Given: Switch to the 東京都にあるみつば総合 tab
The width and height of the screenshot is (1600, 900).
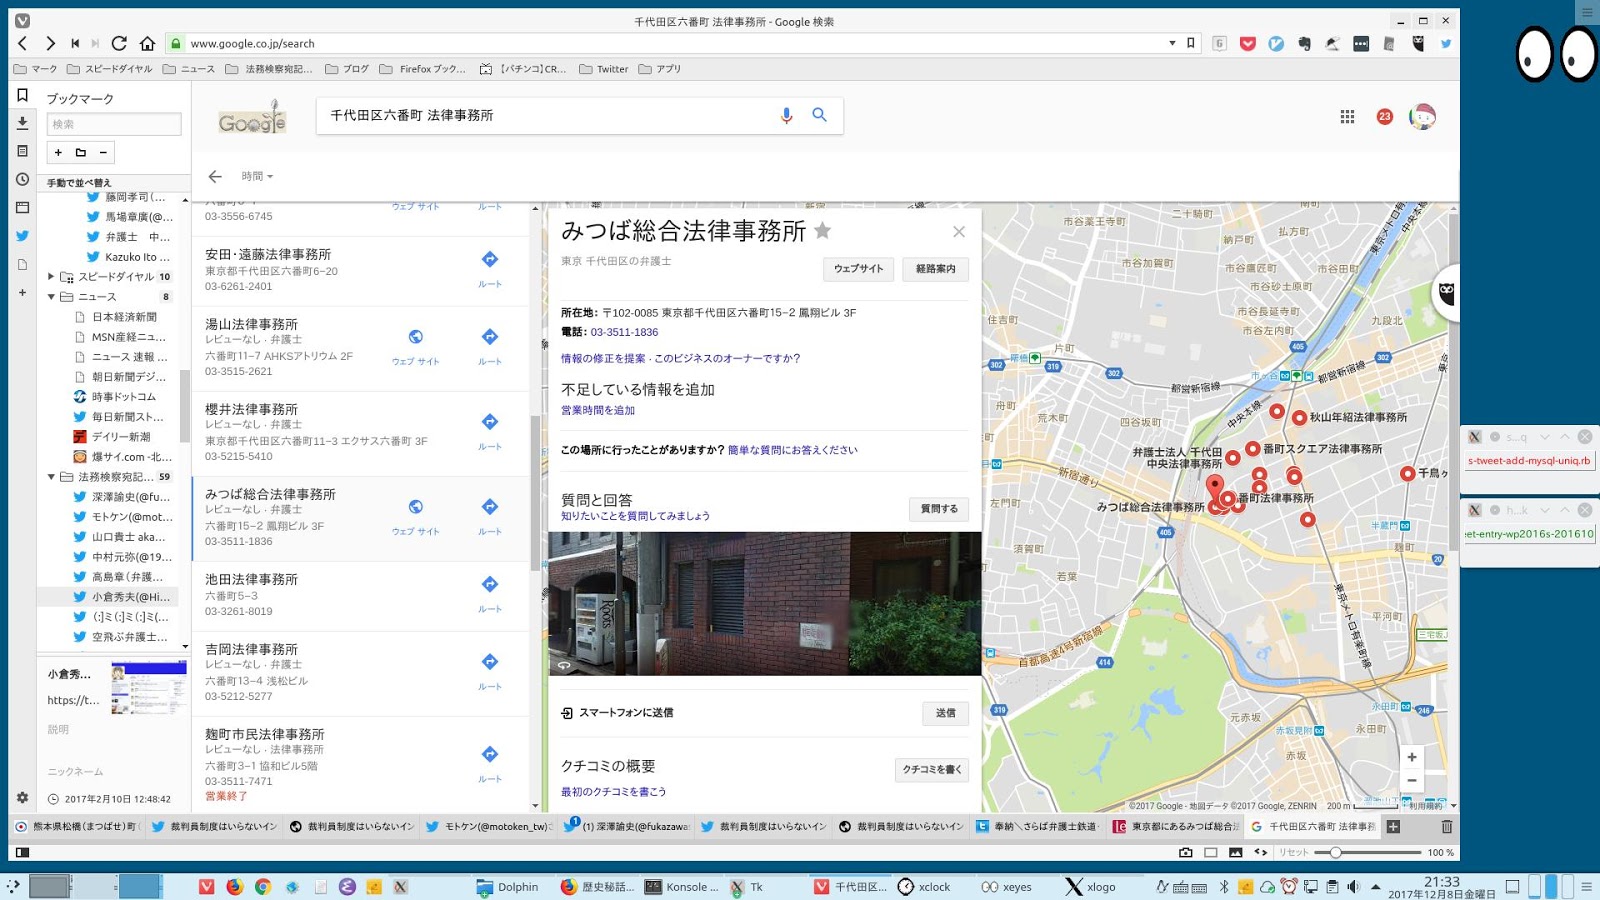Looking at the screenshot, I should coord(1175,826).
